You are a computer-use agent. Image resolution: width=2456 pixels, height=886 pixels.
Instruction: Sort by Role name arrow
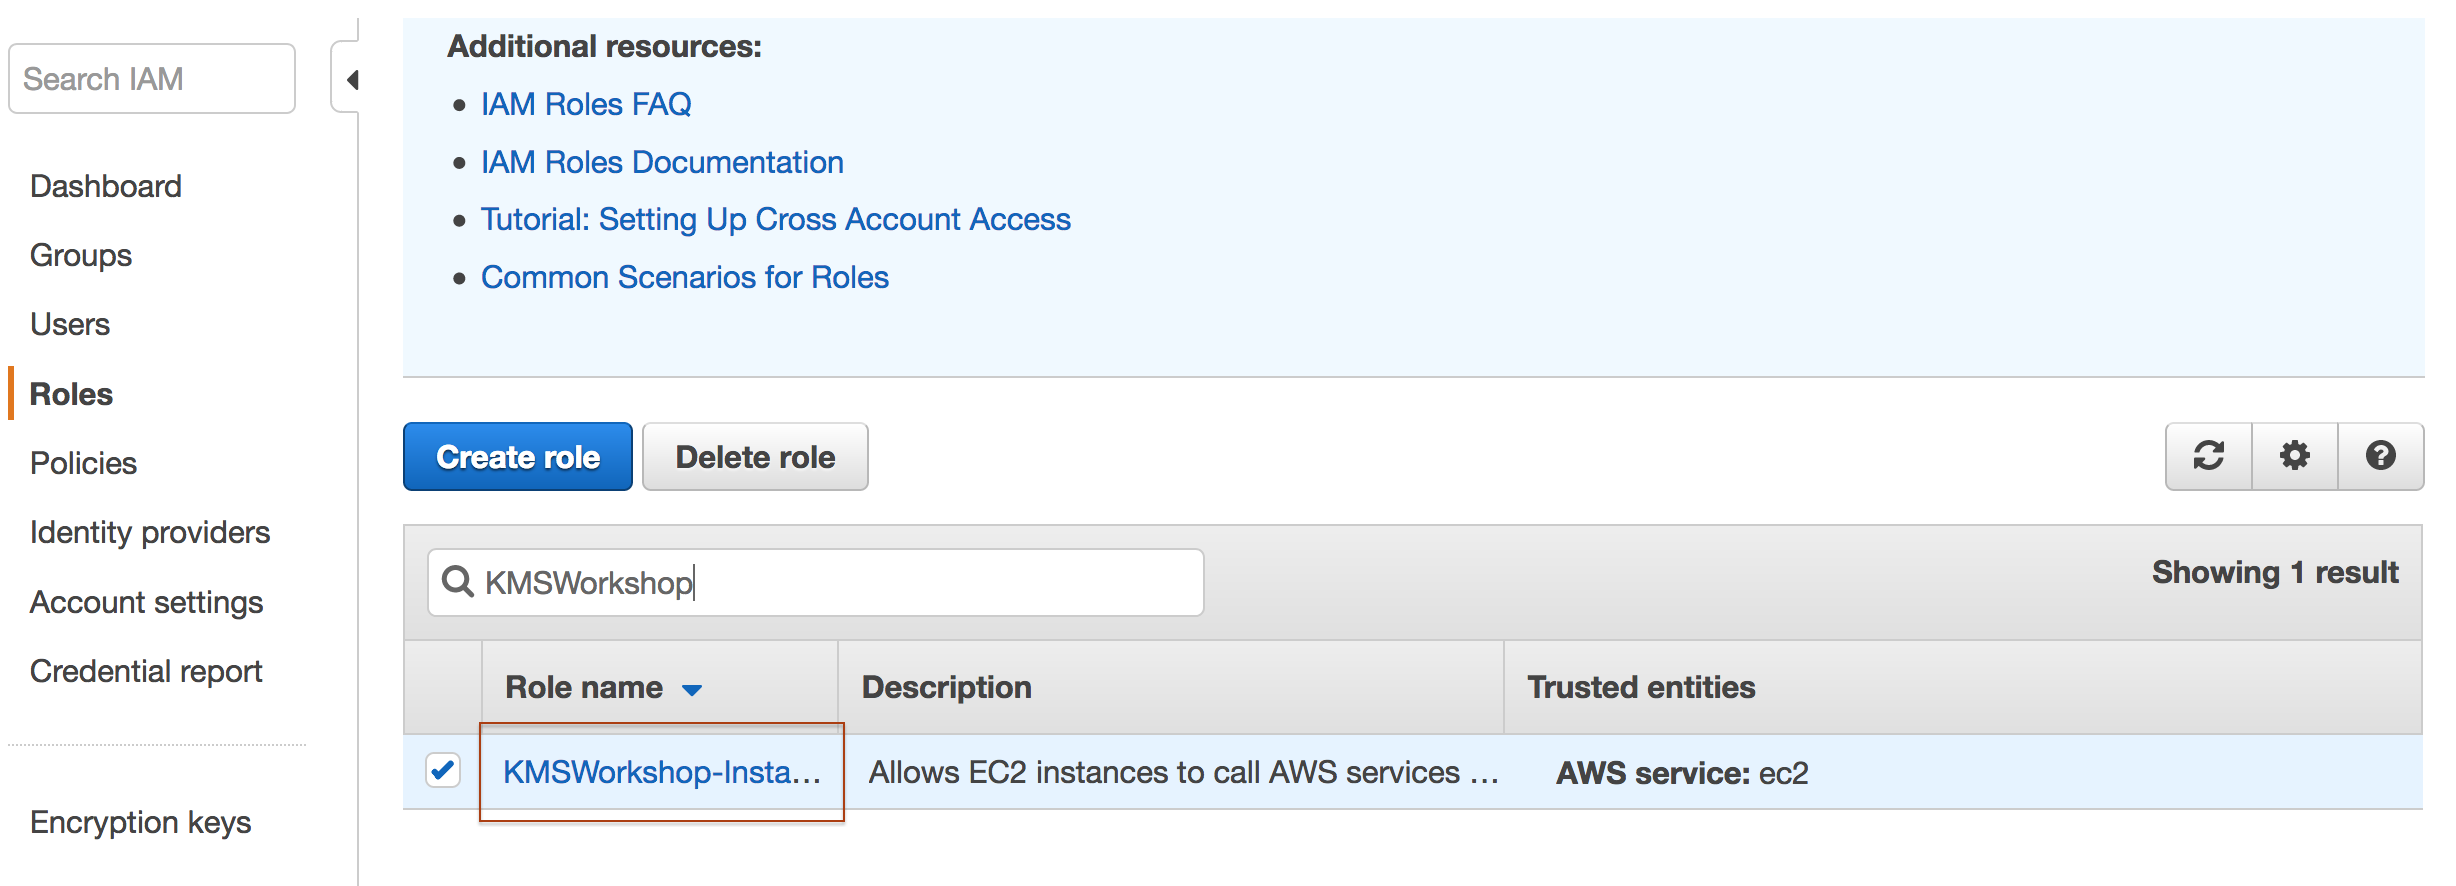pyautogui.click(x=691, y=689)
